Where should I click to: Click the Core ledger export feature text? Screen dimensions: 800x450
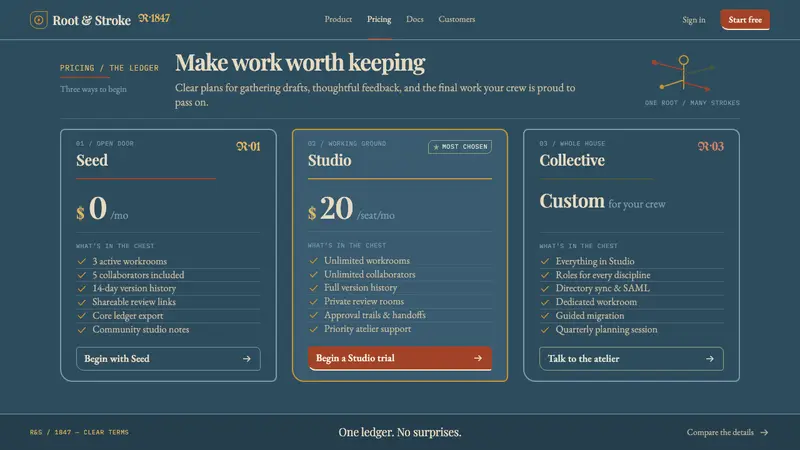click(128, 316)
